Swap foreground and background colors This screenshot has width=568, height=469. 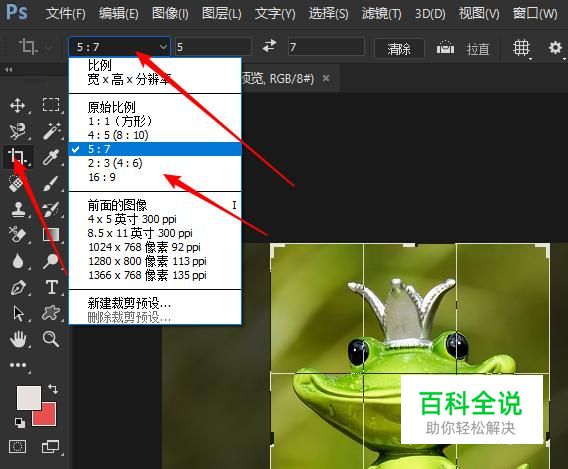click(x=53, y=389)
